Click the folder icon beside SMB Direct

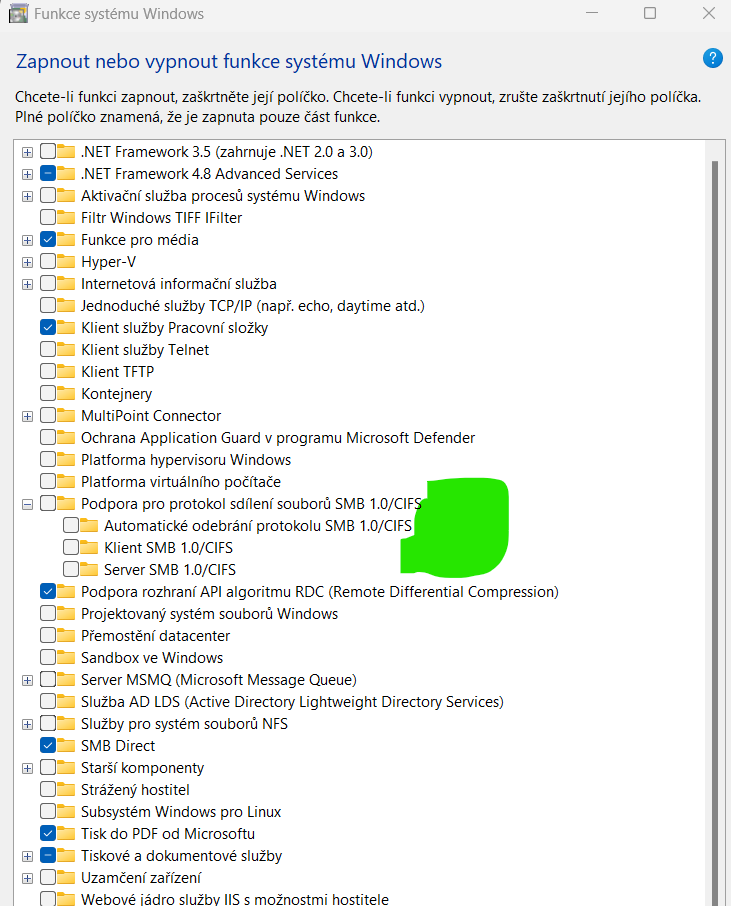66,745
